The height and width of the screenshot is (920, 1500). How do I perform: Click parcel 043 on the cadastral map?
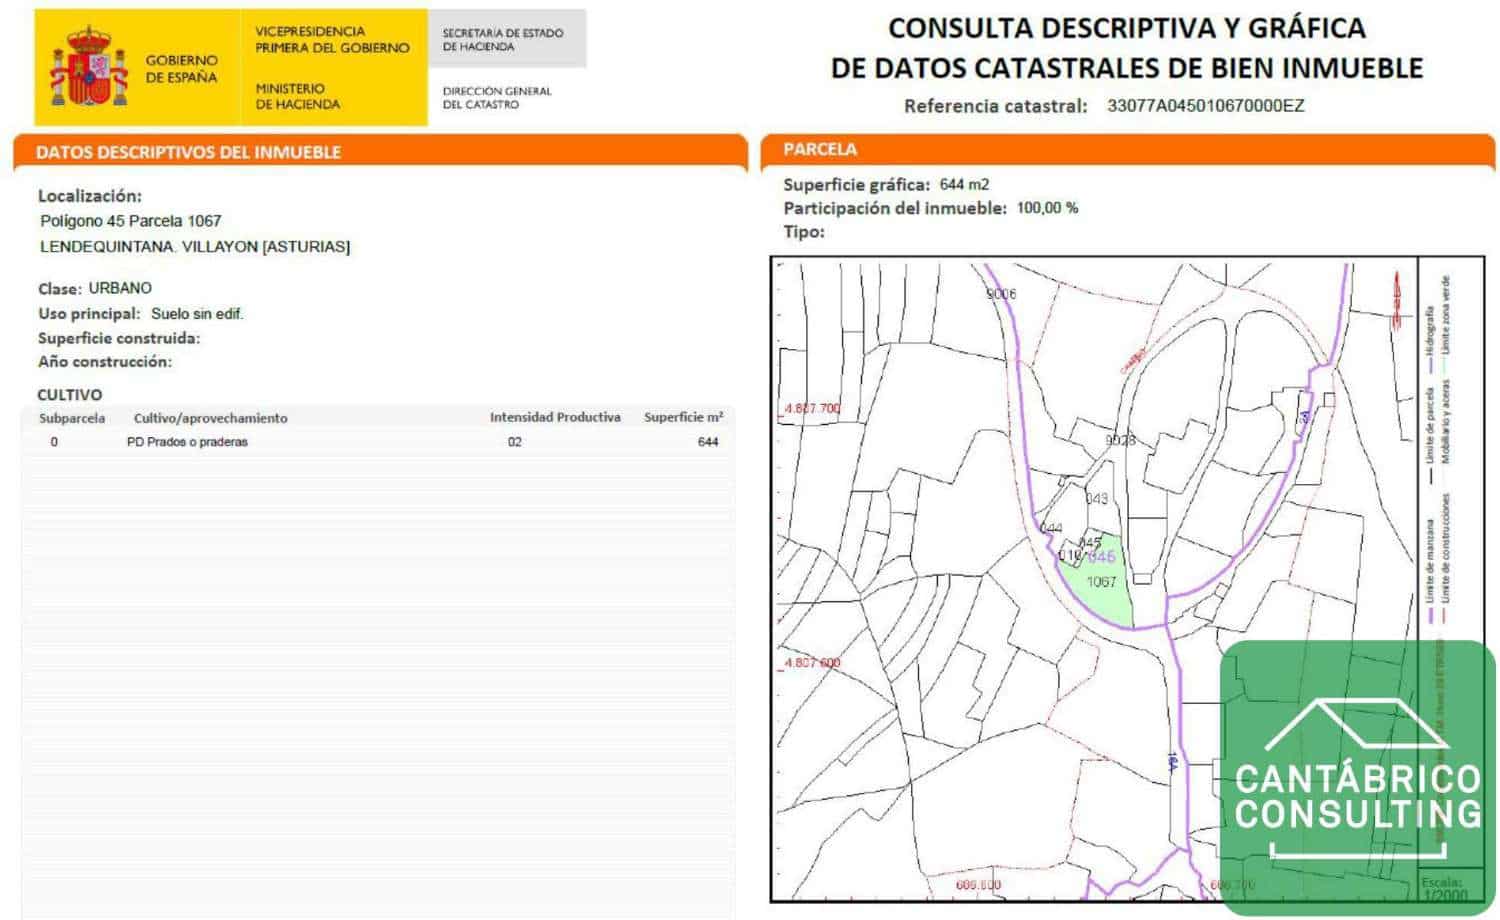tap(1096, 499)
